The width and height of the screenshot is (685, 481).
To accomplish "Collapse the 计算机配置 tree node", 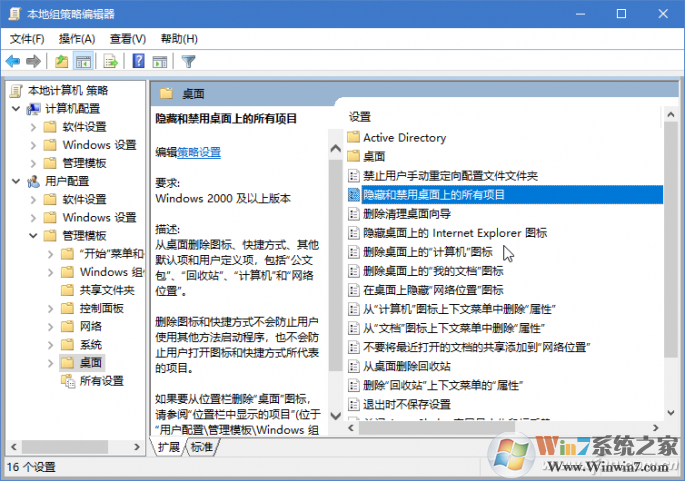I will [x=16, y=108].
